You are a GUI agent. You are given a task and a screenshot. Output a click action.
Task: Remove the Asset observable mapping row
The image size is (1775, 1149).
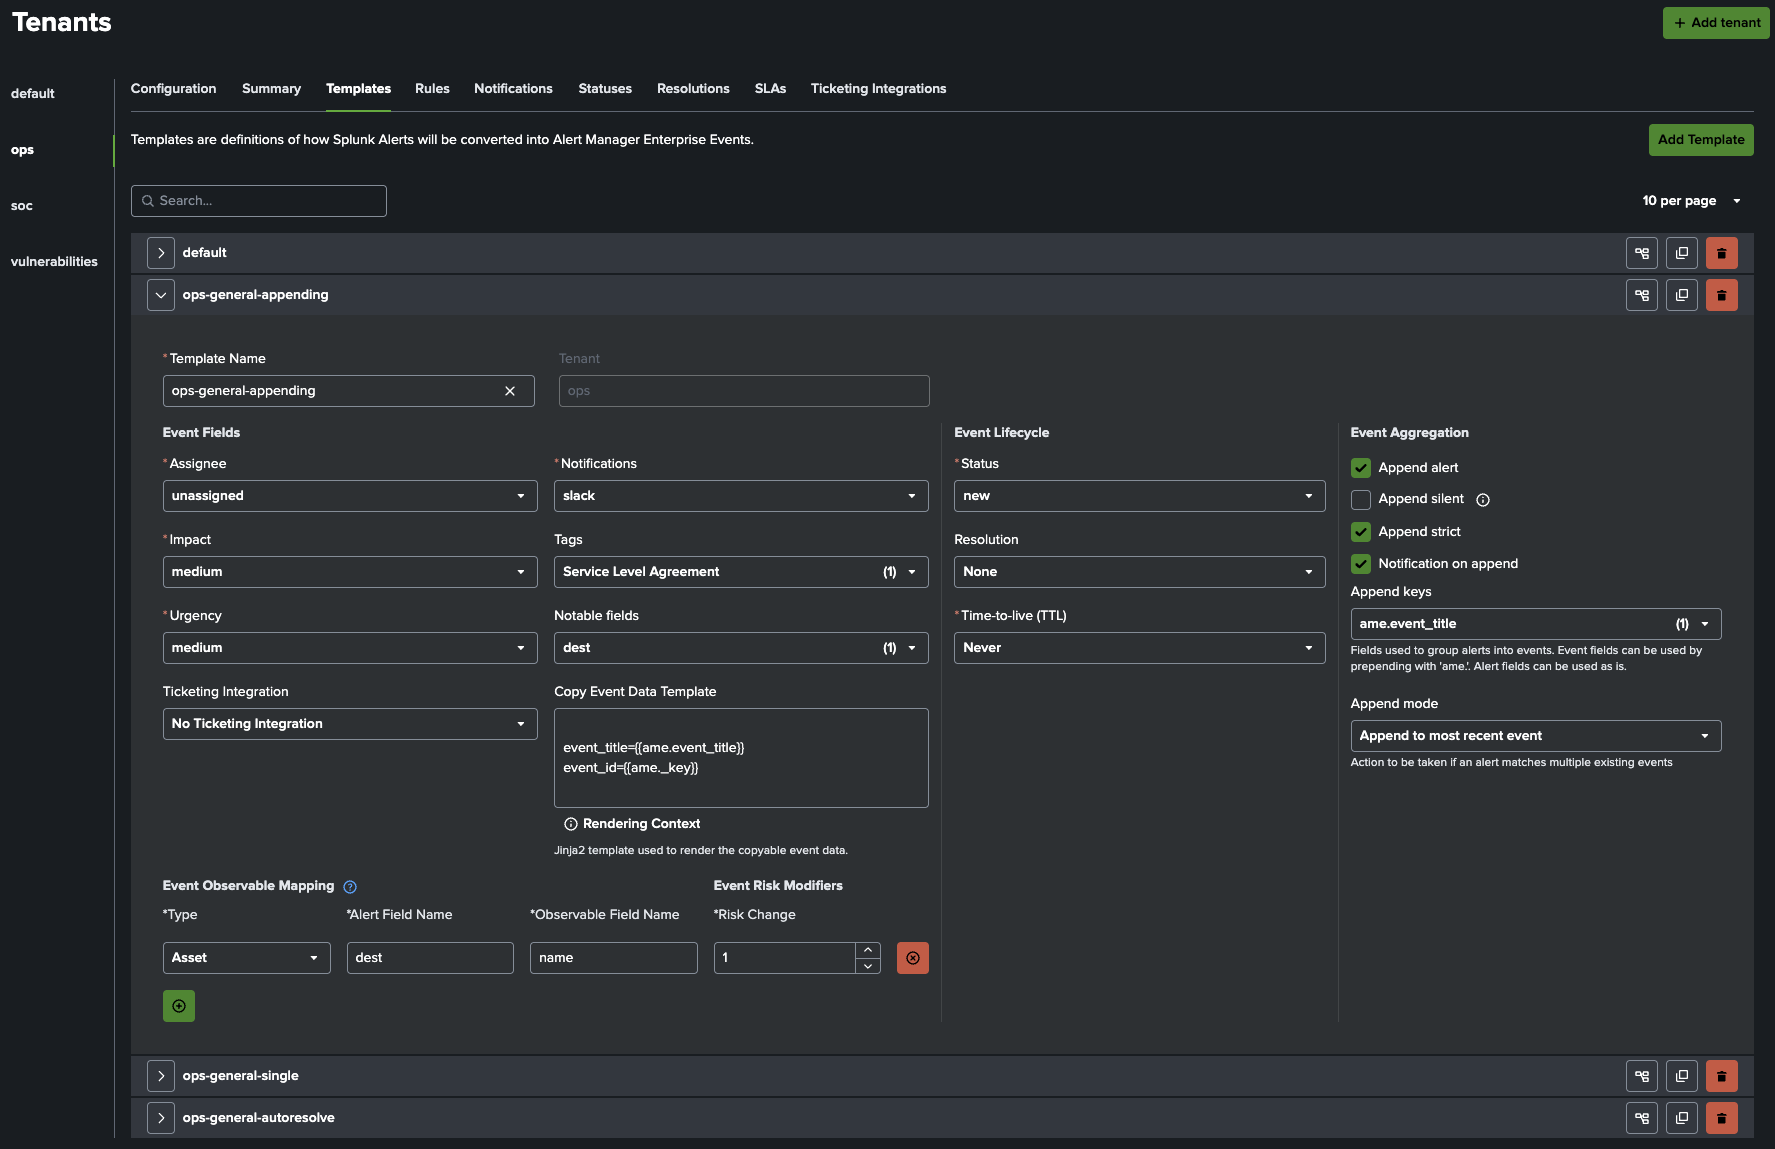coord(912,957)
